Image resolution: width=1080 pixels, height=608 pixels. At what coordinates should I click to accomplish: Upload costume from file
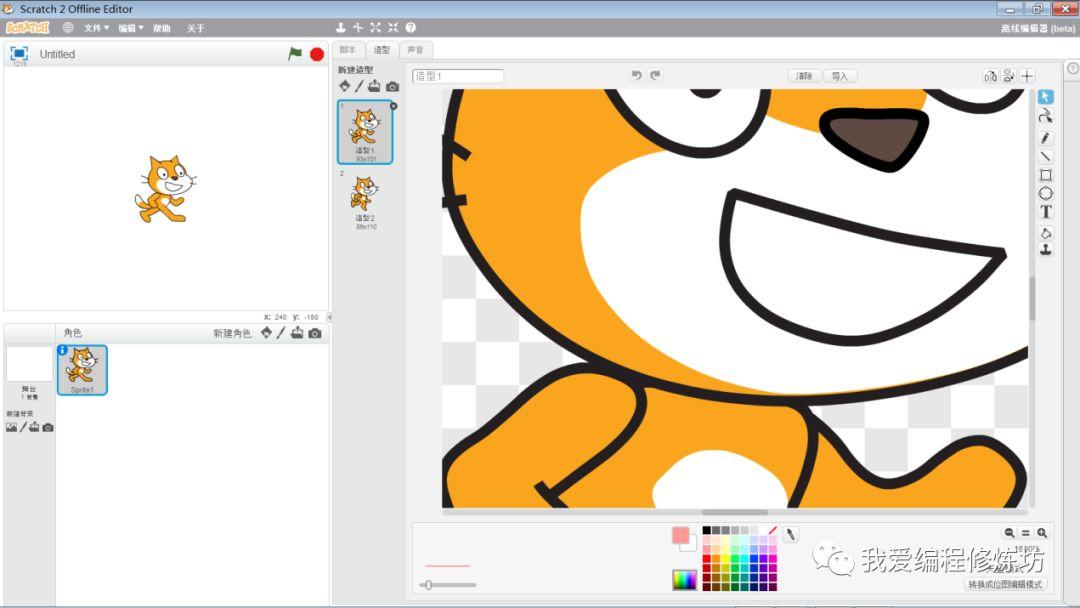[x=374, y=86]
